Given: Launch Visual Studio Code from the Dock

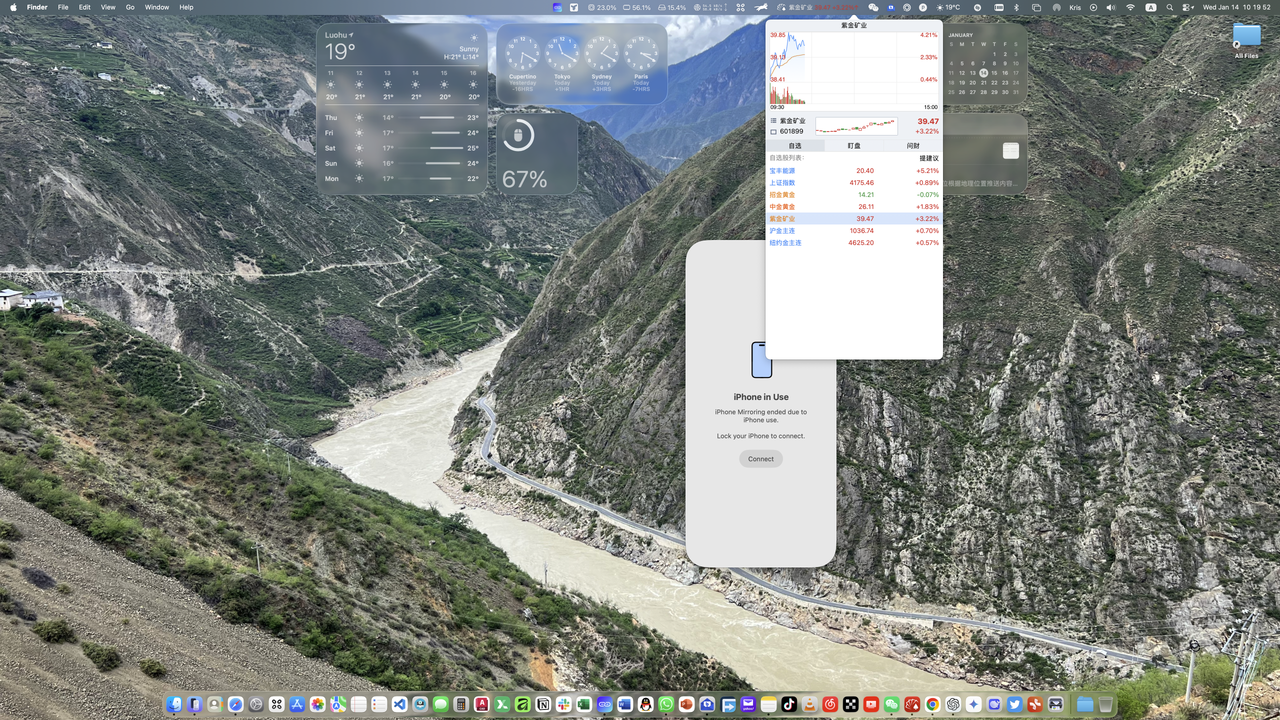Looking at the screenshot, I should 397,706.
